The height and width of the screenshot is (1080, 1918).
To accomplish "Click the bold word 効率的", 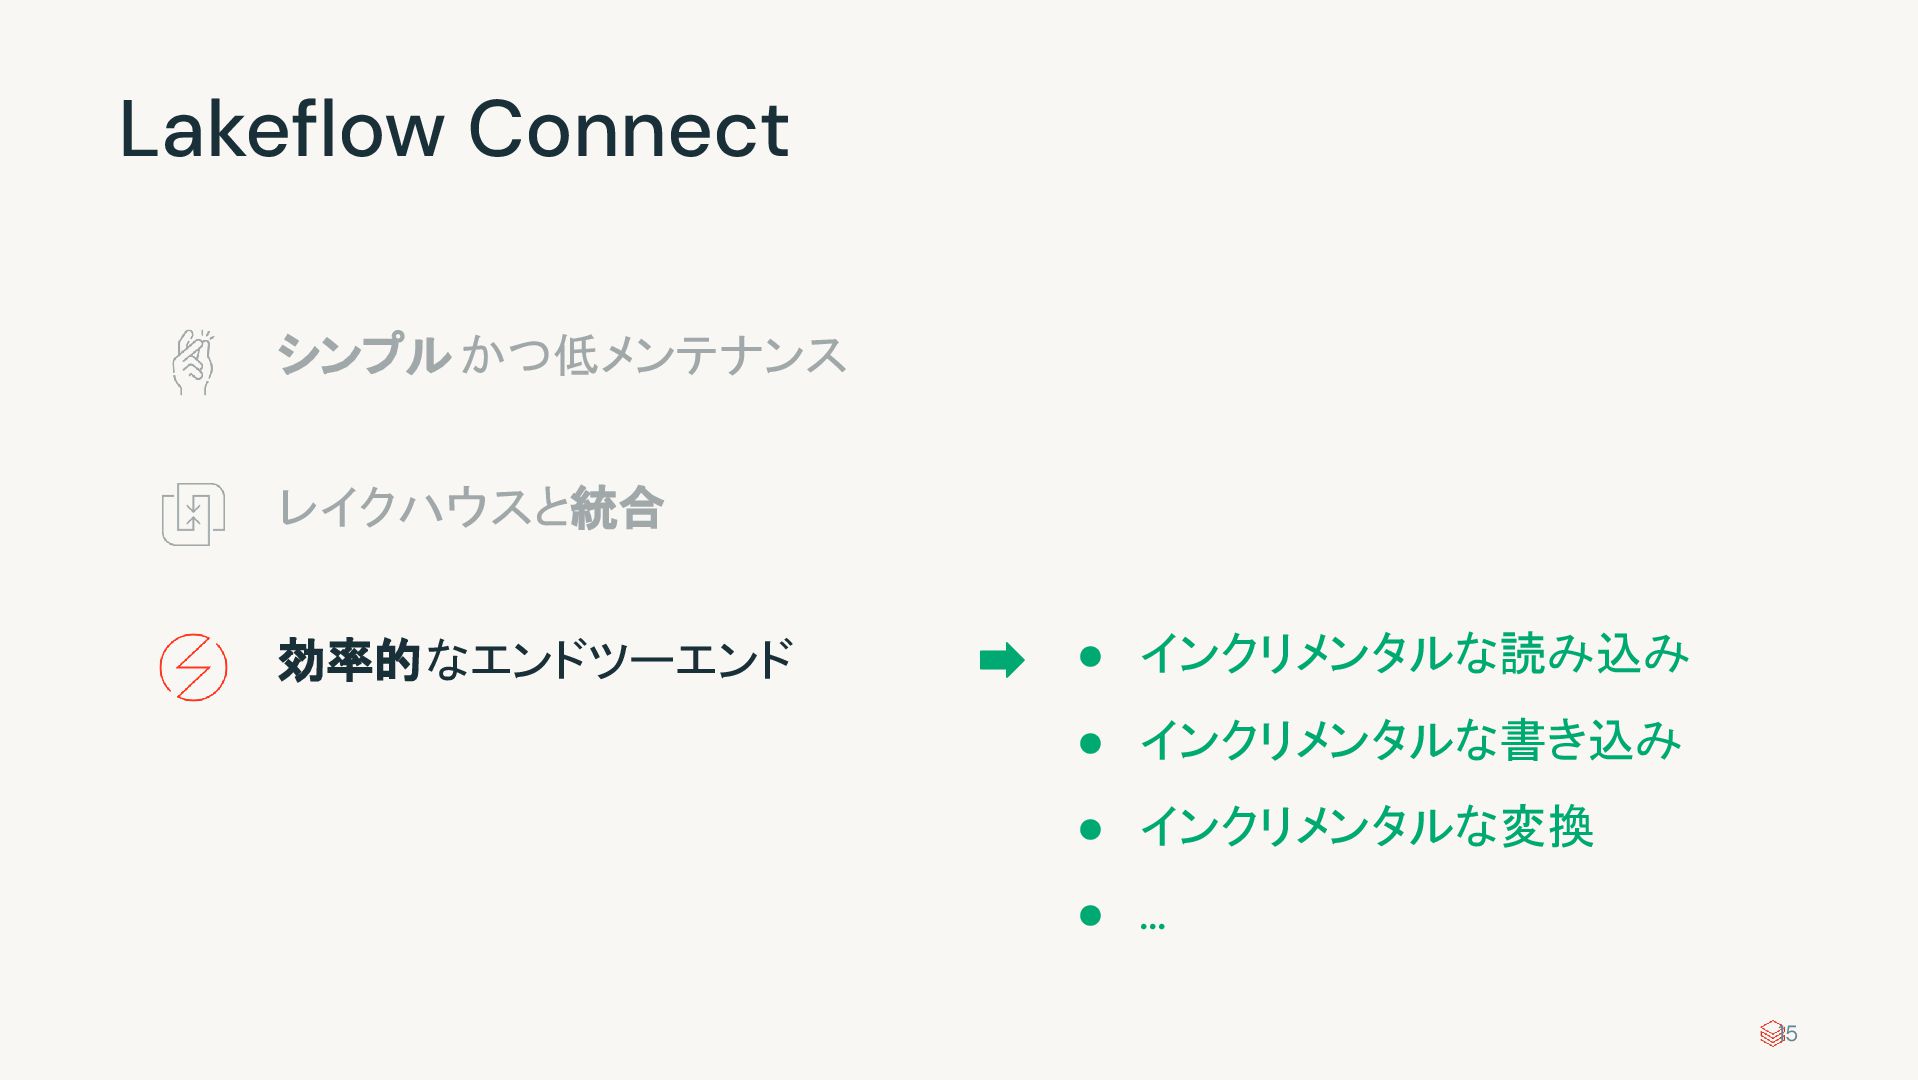I will point(348,660).
